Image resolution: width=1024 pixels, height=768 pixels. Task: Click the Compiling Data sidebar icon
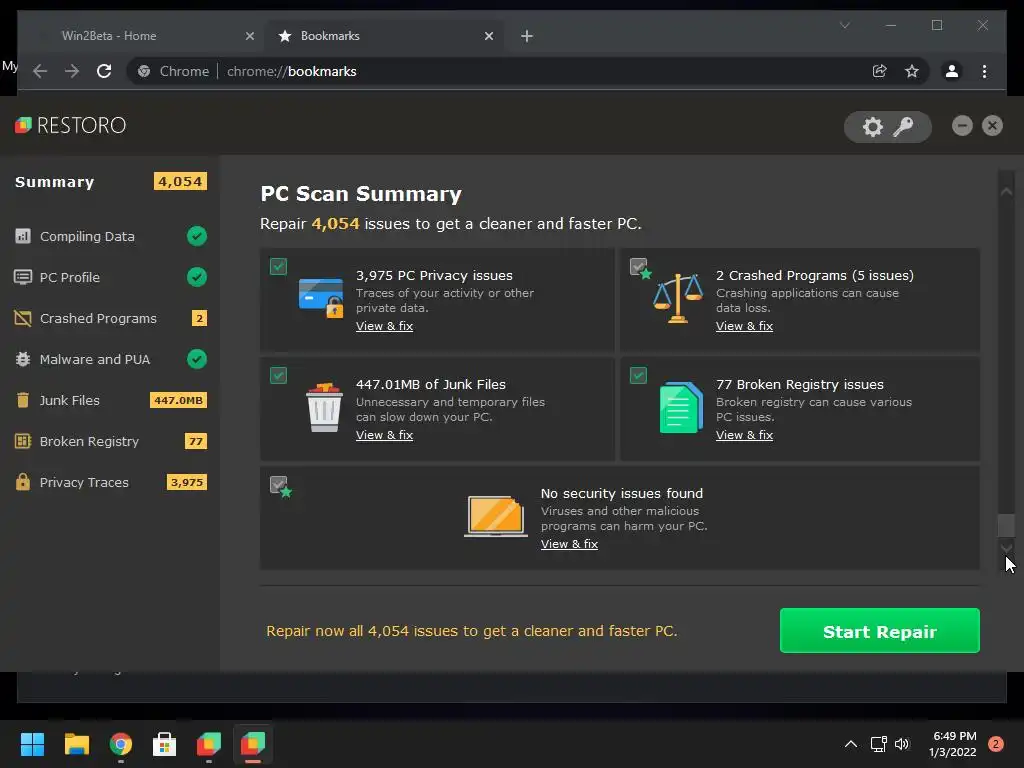(x=23, y=236)
